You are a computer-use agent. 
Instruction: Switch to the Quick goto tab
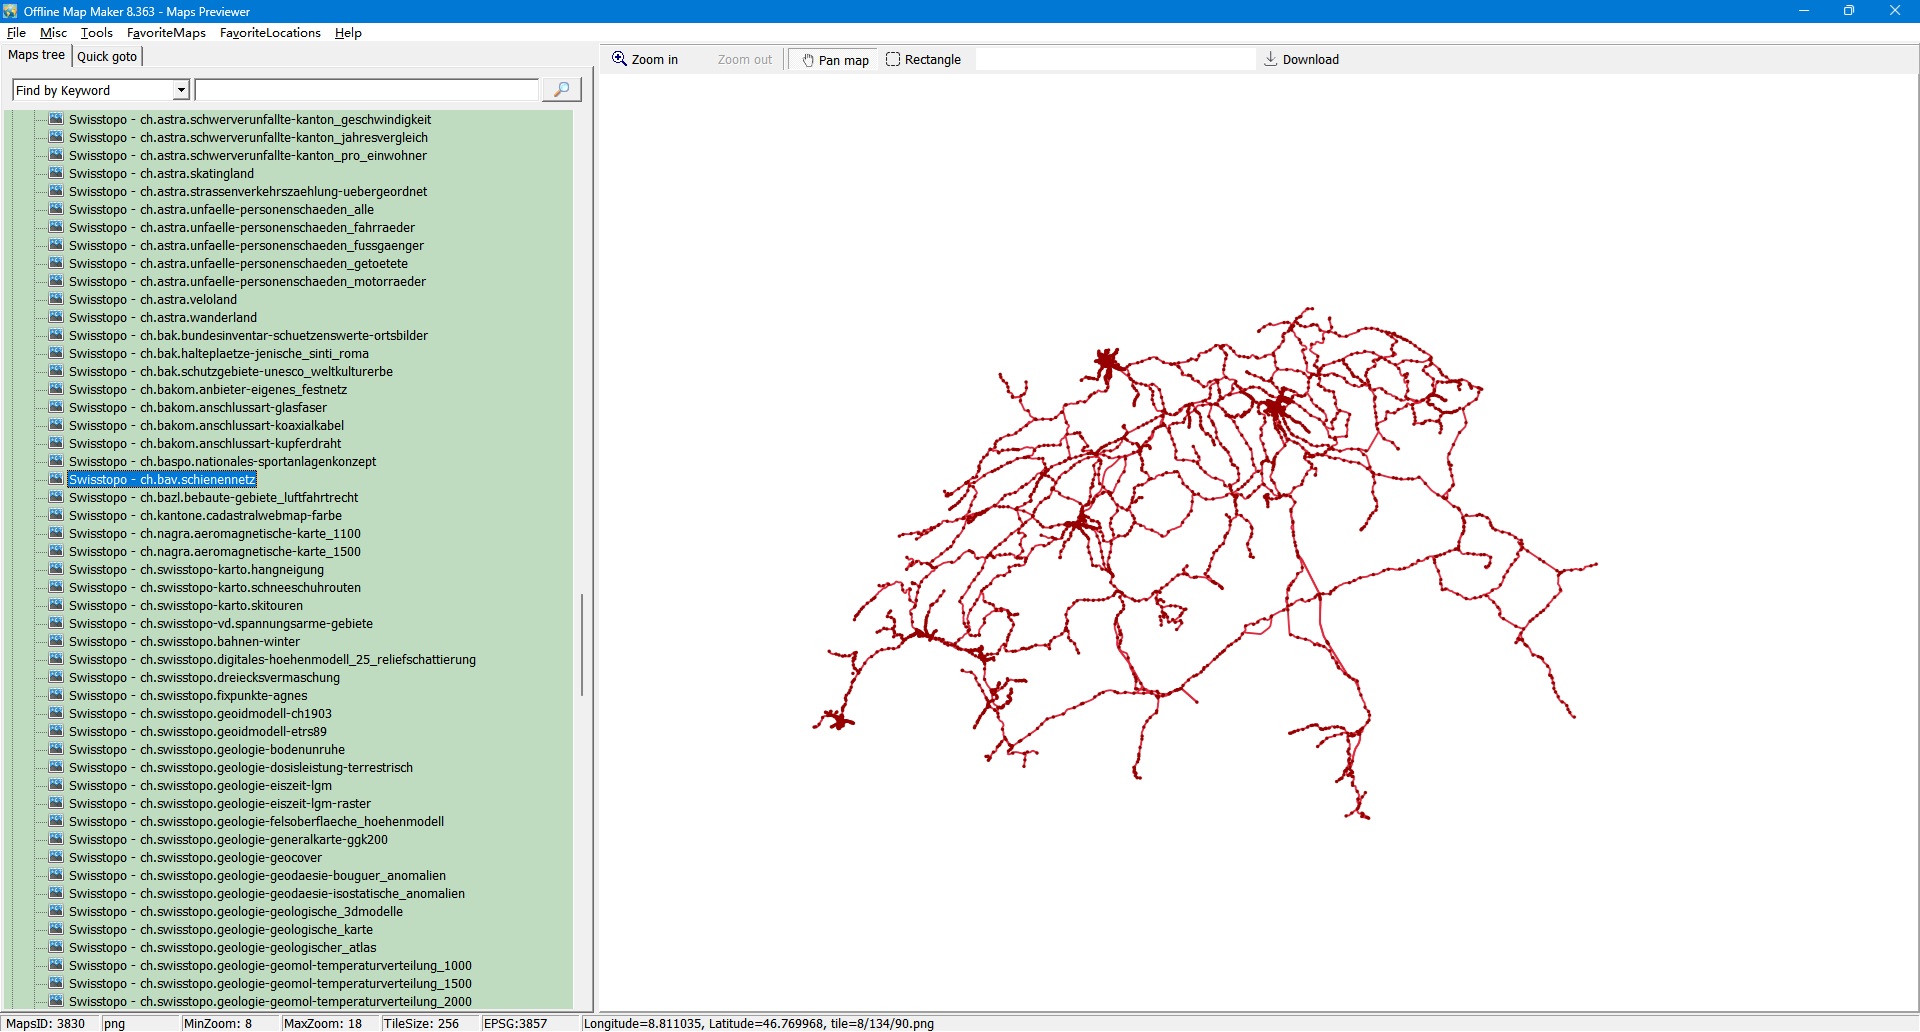point(107,57)
